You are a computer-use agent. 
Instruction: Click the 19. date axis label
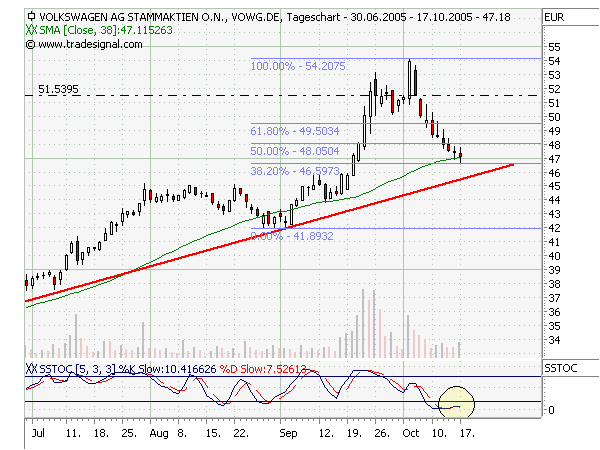[354, 434]
